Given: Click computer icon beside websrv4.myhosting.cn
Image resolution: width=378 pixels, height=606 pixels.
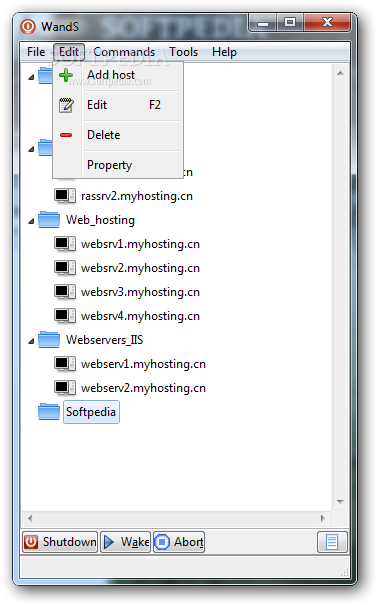Looking at the screenshot, I should coord(65,315).
